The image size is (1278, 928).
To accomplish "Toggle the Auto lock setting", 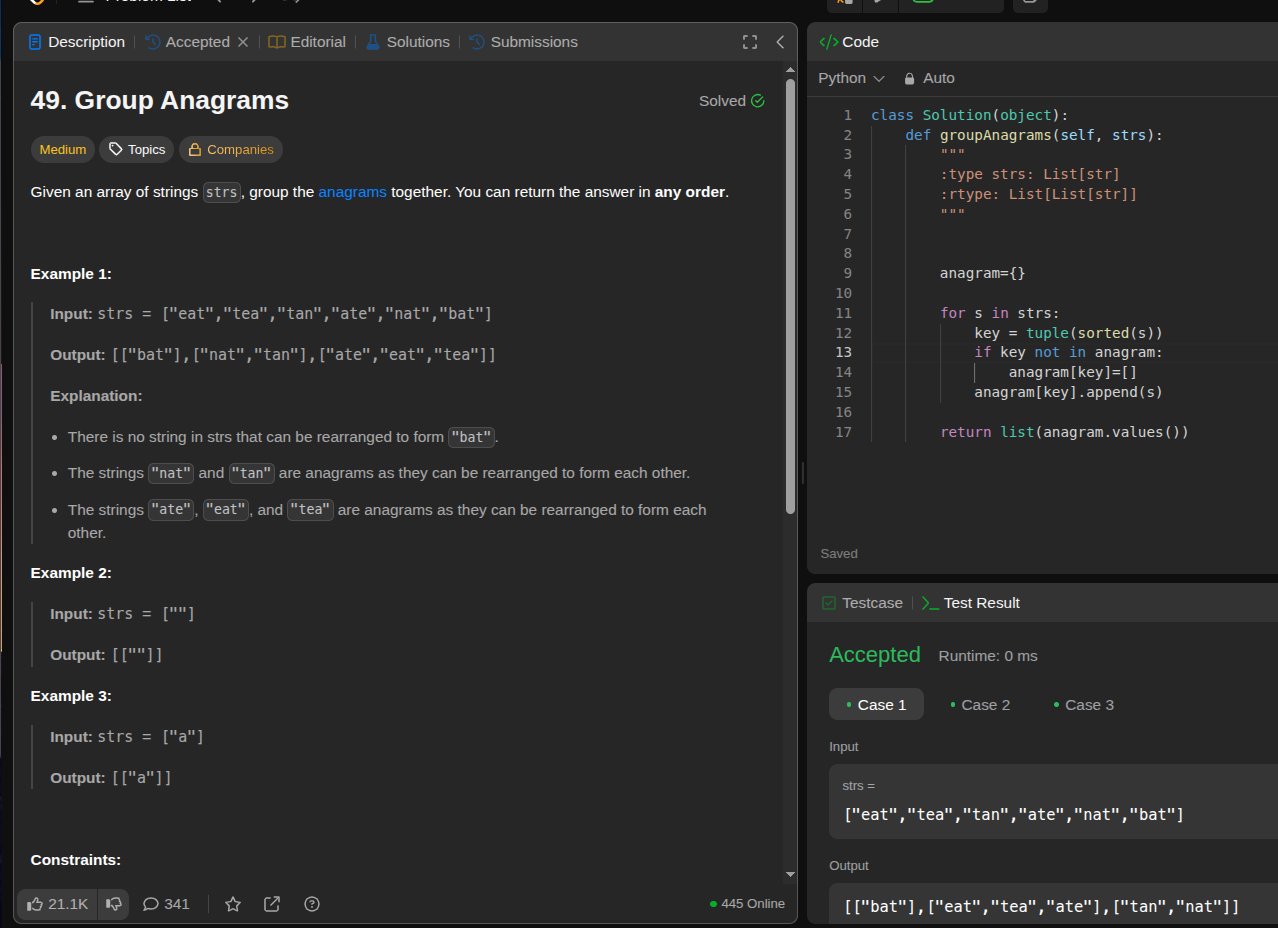I will click(x=929, y=78).
